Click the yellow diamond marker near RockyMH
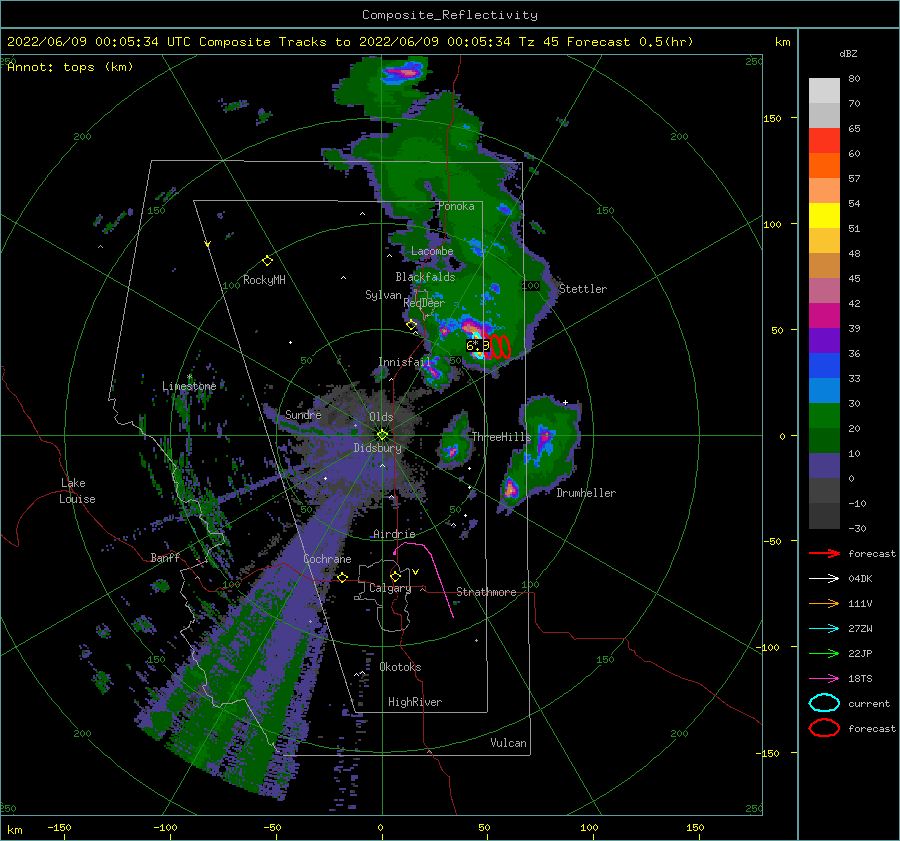900x841 pixels. (x=267, y=261)
